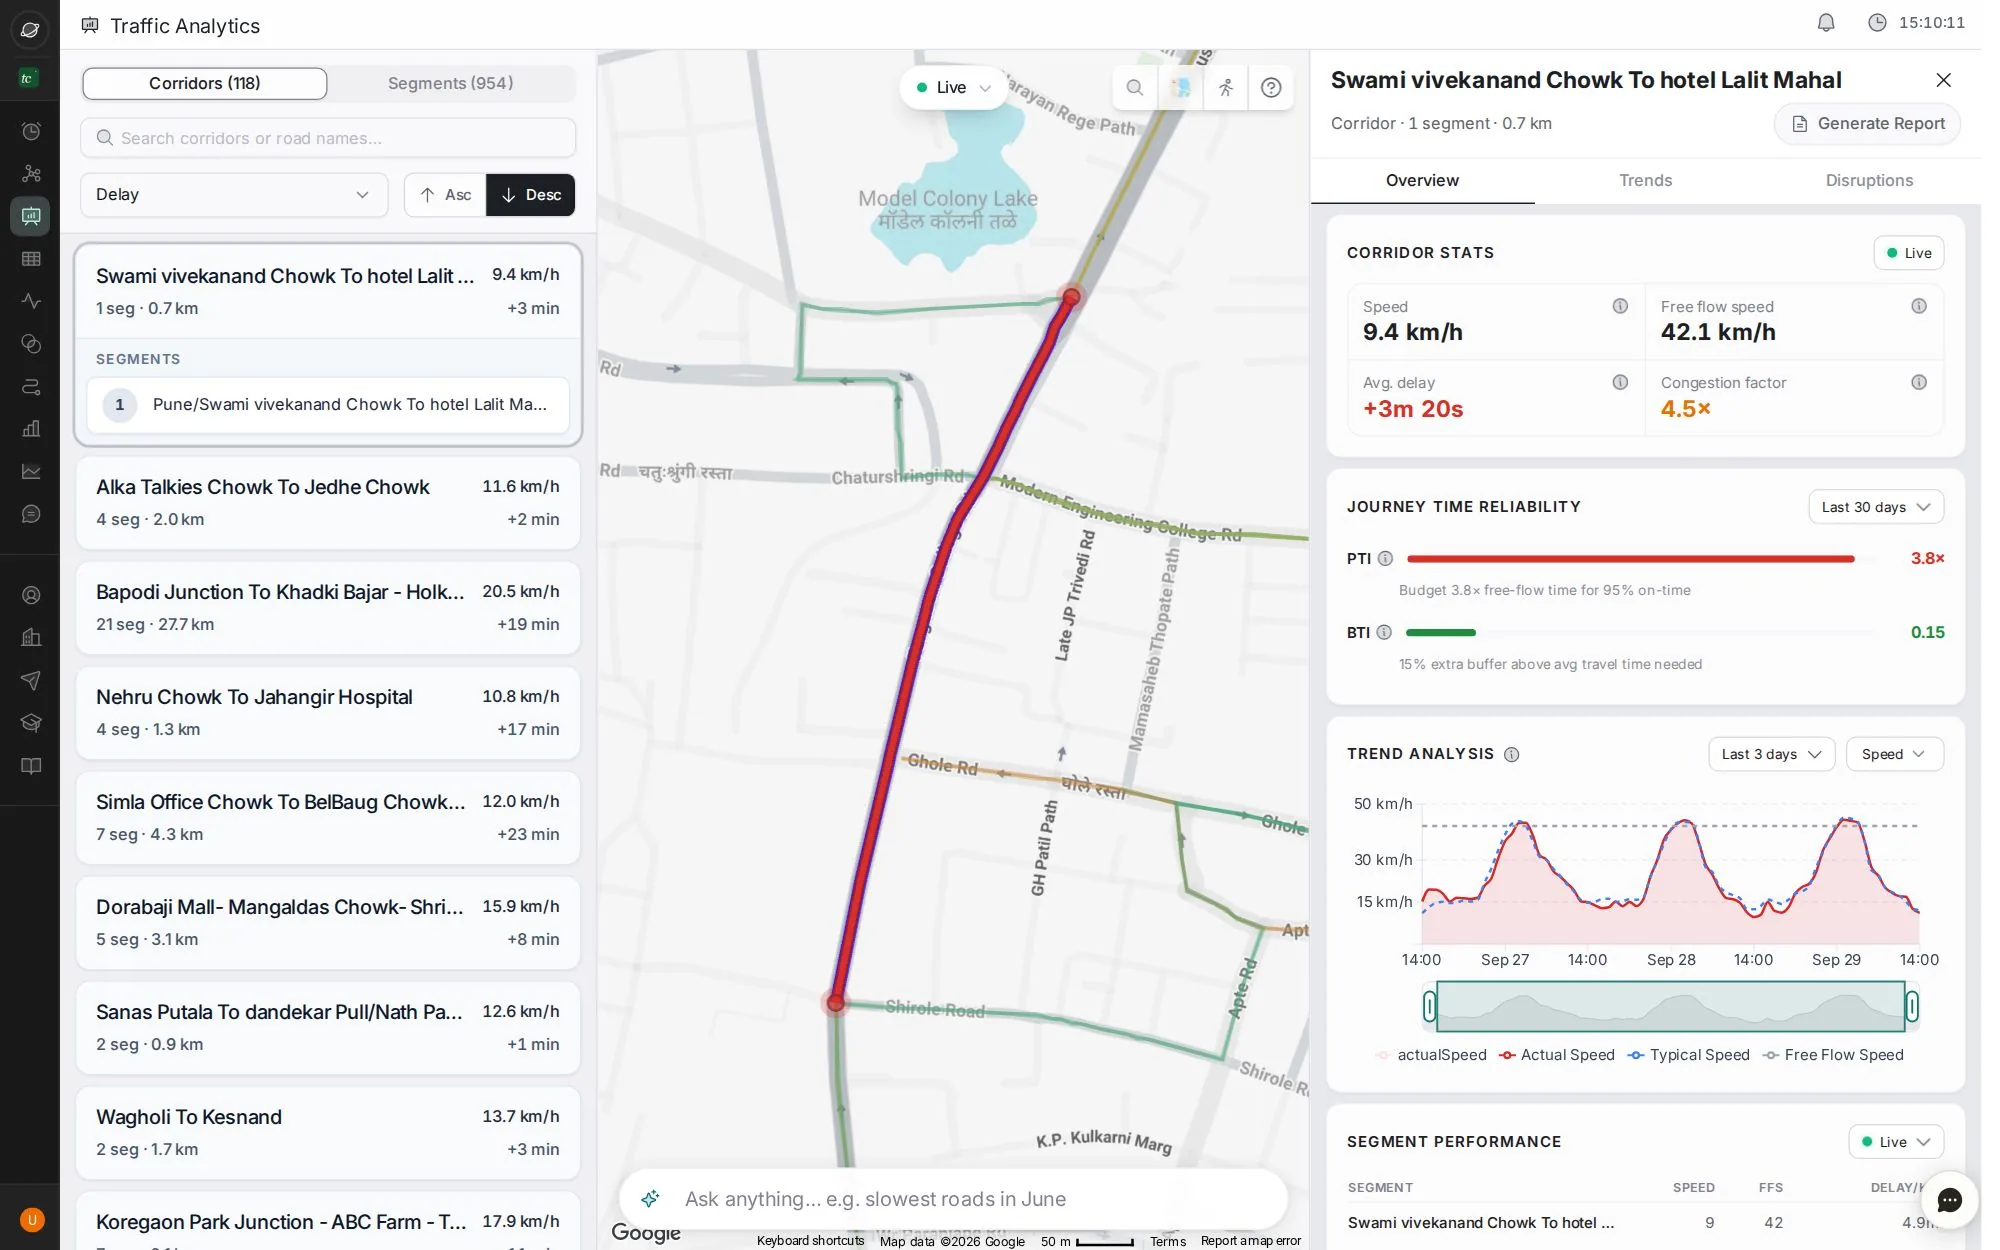Open the overlapping circles sidebar icon
The width and height of the screenshot is (2000, 1250).
(31, 343)
